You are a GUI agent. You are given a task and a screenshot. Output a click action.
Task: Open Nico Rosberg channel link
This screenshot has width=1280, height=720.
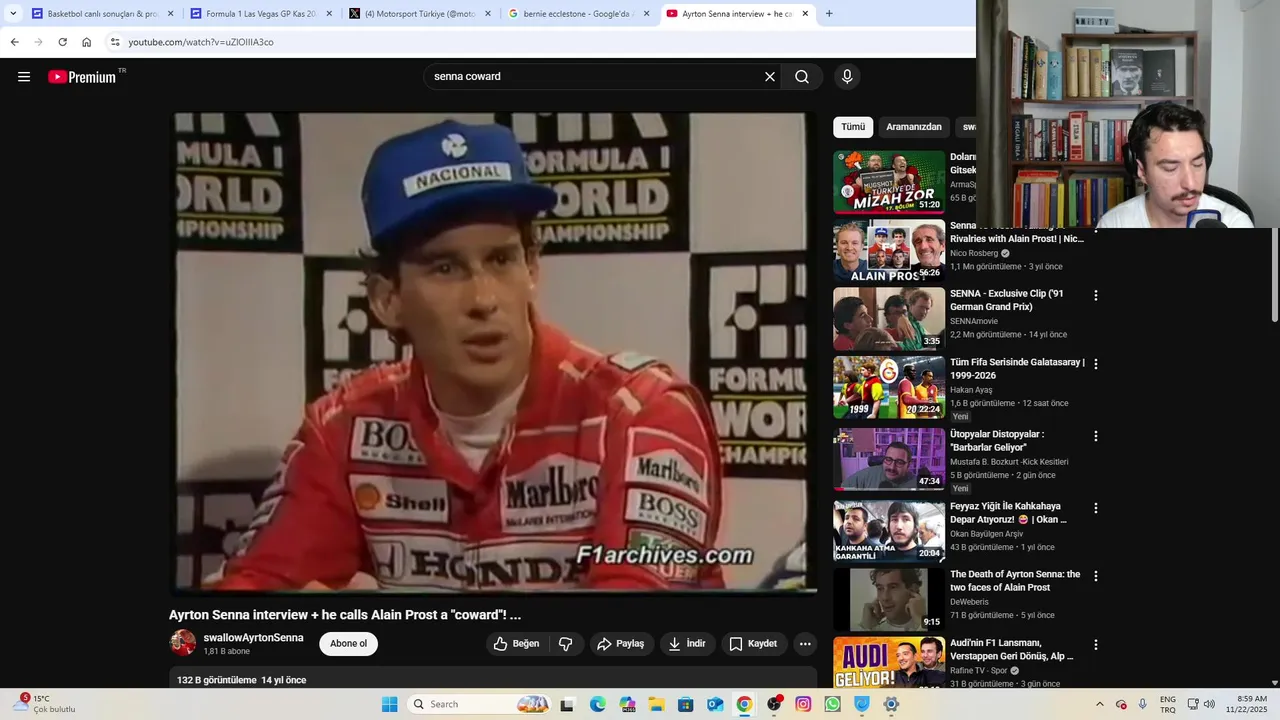coord(974,254)
